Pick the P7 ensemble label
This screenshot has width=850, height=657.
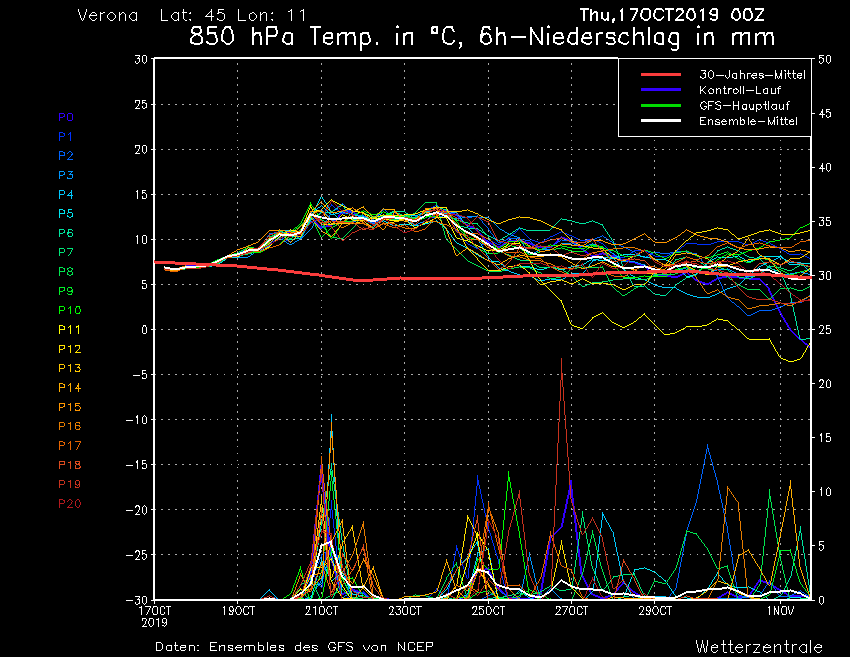pyautogui.click(x=66, y=252)
